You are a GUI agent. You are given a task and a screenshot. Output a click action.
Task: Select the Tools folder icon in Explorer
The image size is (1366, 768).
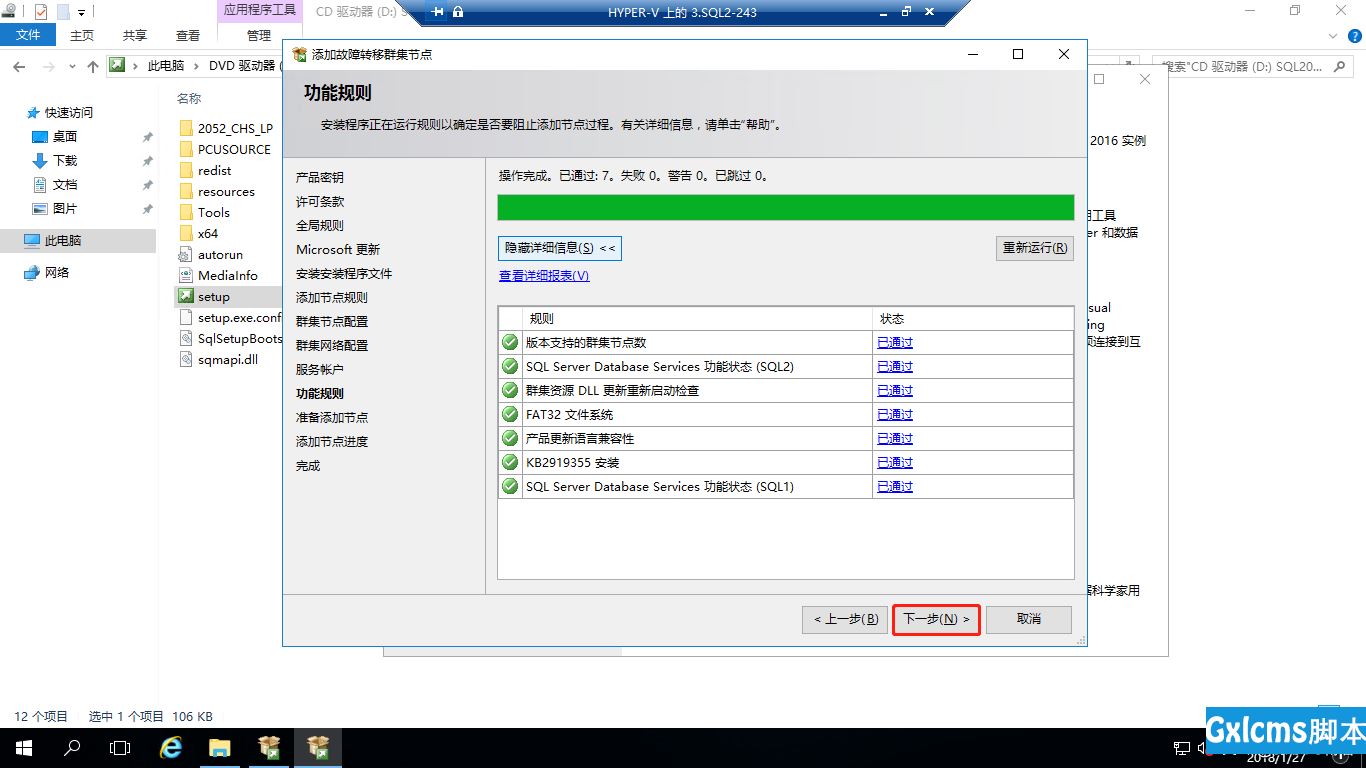pyautogui.click(x=185, y=212)
